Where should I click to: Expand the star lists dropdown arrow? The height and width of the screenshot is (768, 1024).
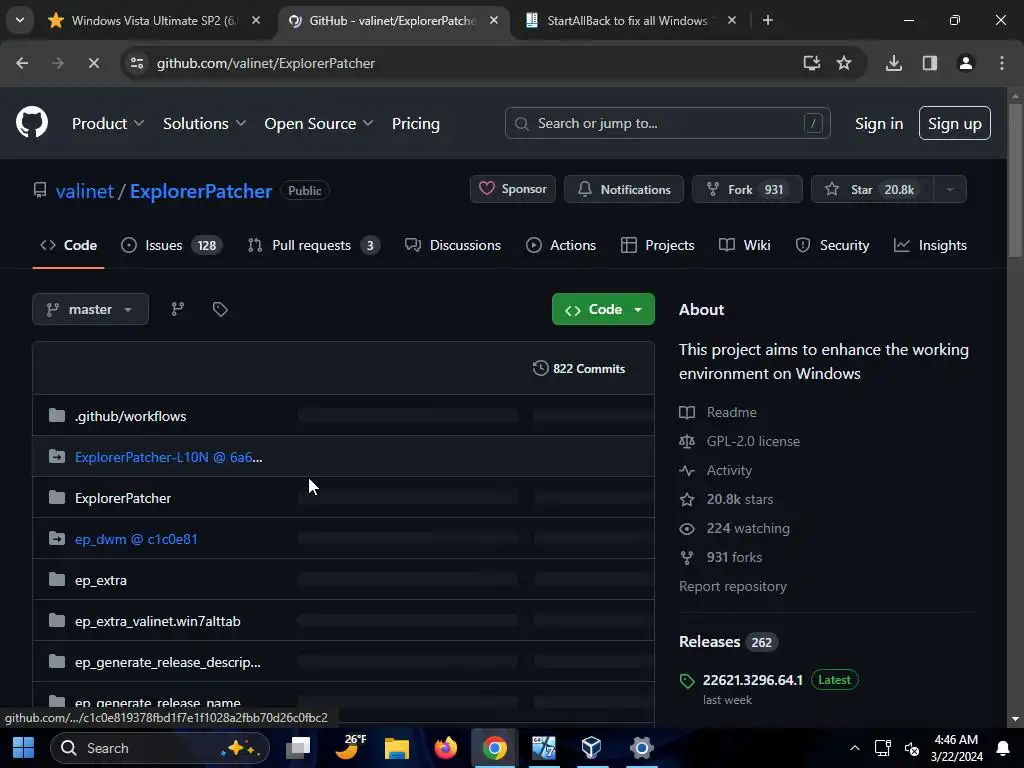coord(950,189)
